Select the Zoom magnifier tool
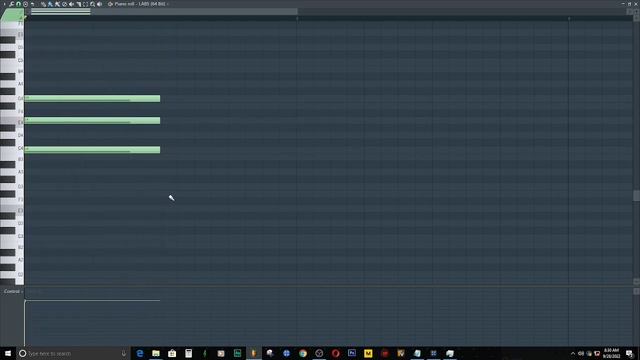This screenshot has height=360, width=640. (93, 4)
